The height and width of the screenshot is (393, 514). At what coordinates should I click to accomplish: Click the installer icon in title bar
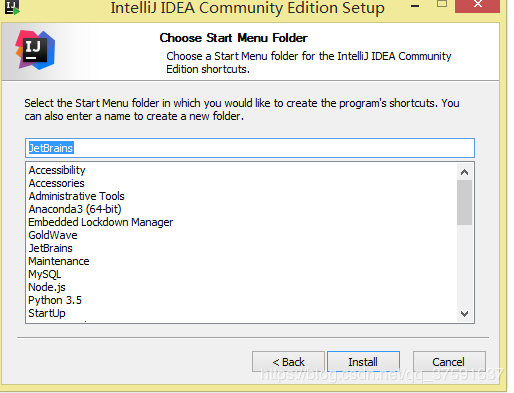[12, 7]
